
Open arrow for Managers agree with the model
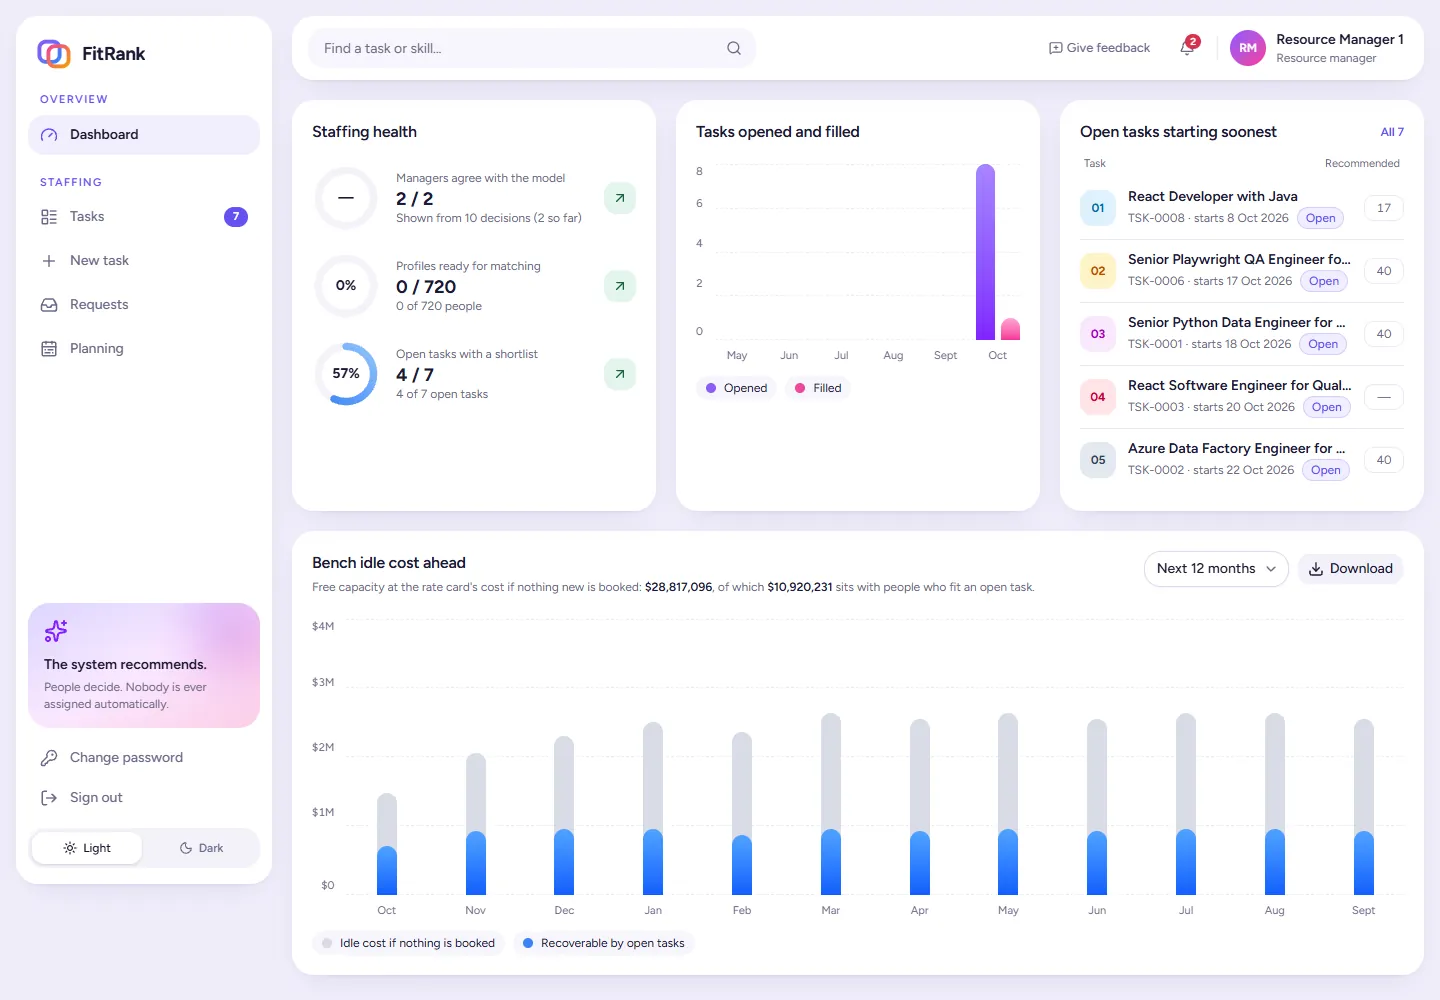pyautogui.click(x=620, y=198)
